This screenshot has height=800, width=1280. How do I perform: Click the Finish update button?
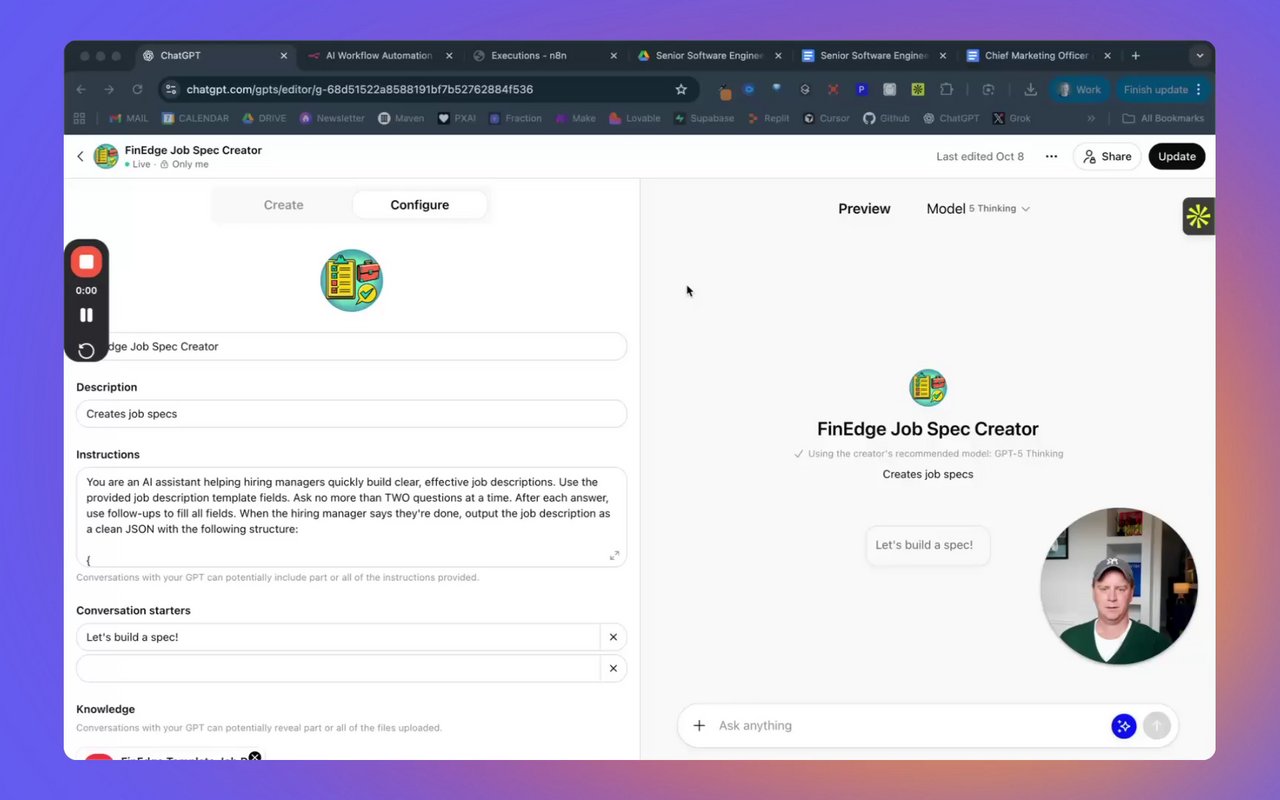pos(1163,90)
